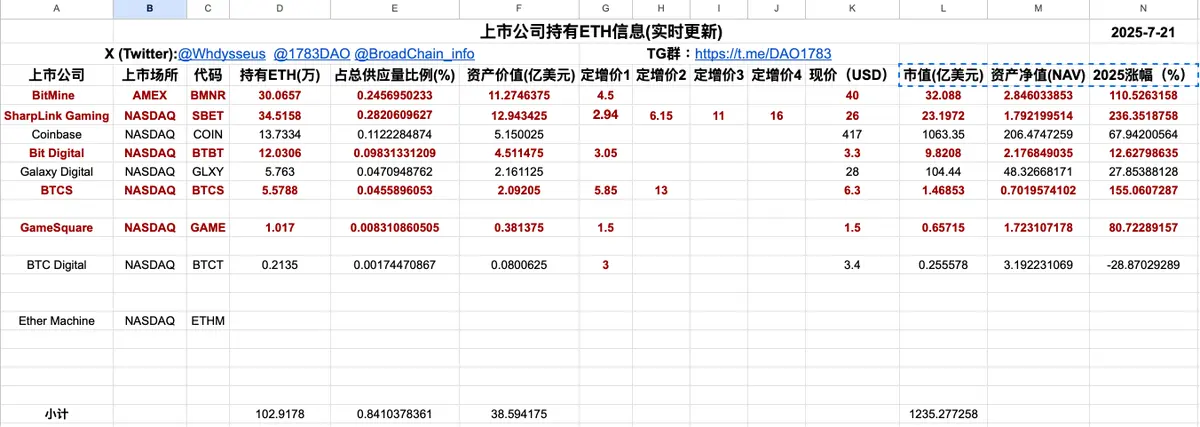Viewport: 1200px width, 427px height.
Task: Select the Coinbase company cell
Action: tap(57, 134)
